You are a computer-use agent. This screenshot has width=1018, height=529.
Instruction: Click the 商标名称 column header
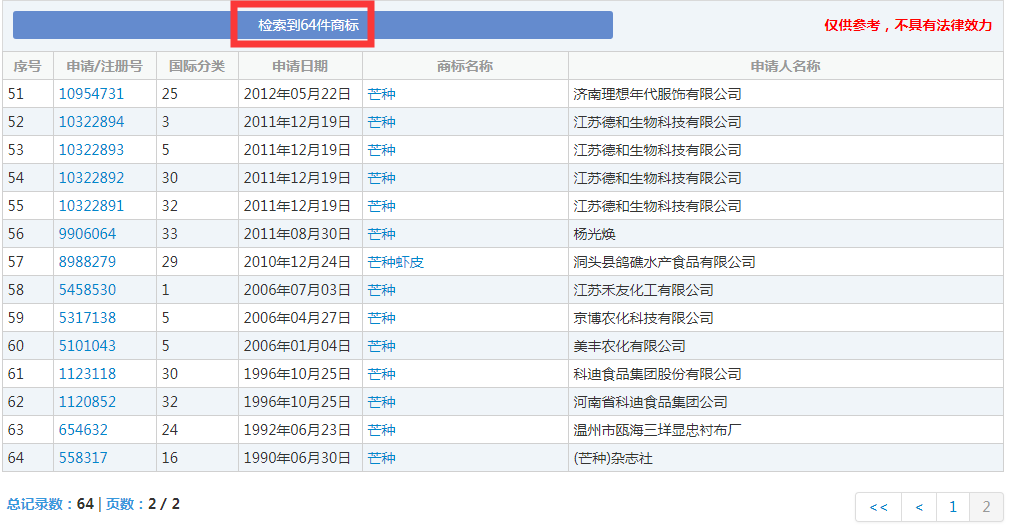point(465,66)
